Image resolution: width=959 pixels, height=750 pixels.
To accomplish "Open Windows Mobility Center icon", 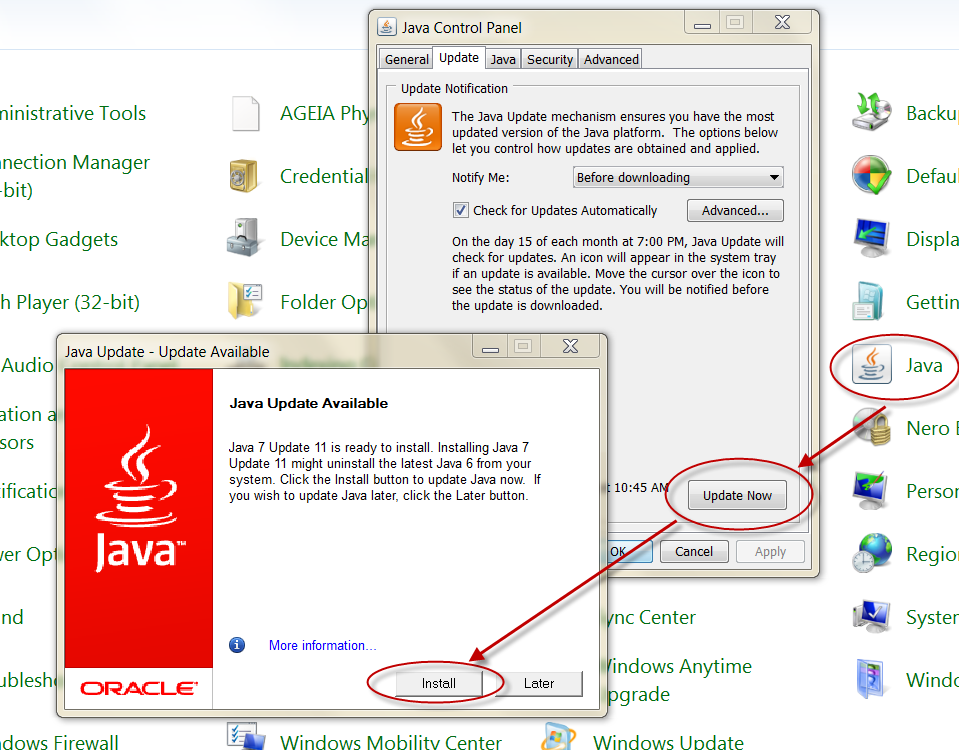I will [x=245, y=737].
